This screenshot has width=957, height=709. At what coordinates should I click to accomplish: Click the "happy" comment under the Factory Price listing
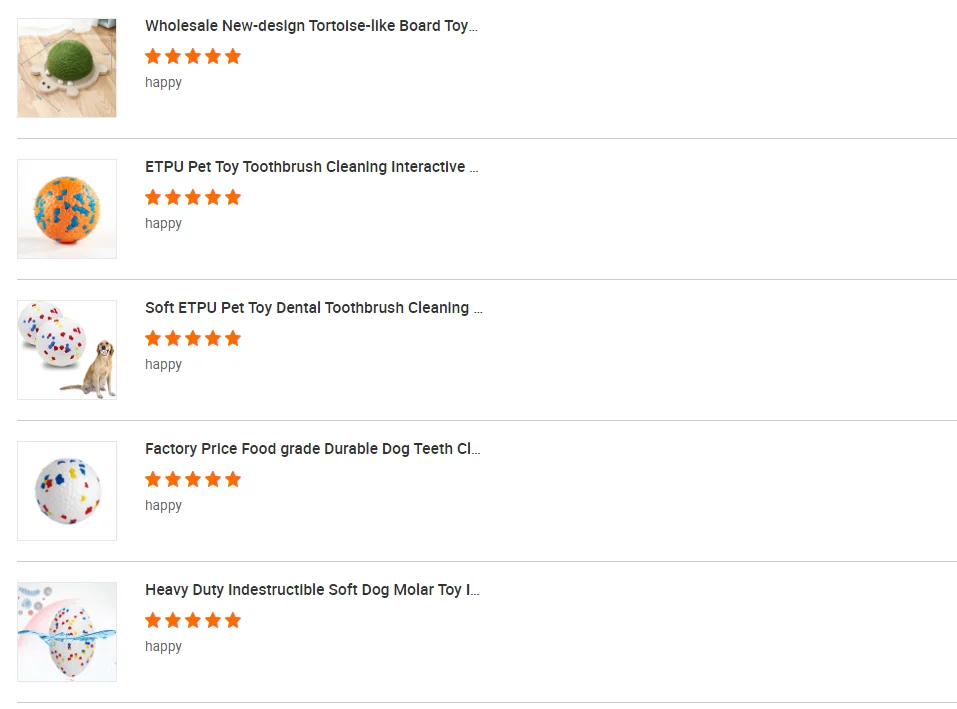tap(163, 506)
